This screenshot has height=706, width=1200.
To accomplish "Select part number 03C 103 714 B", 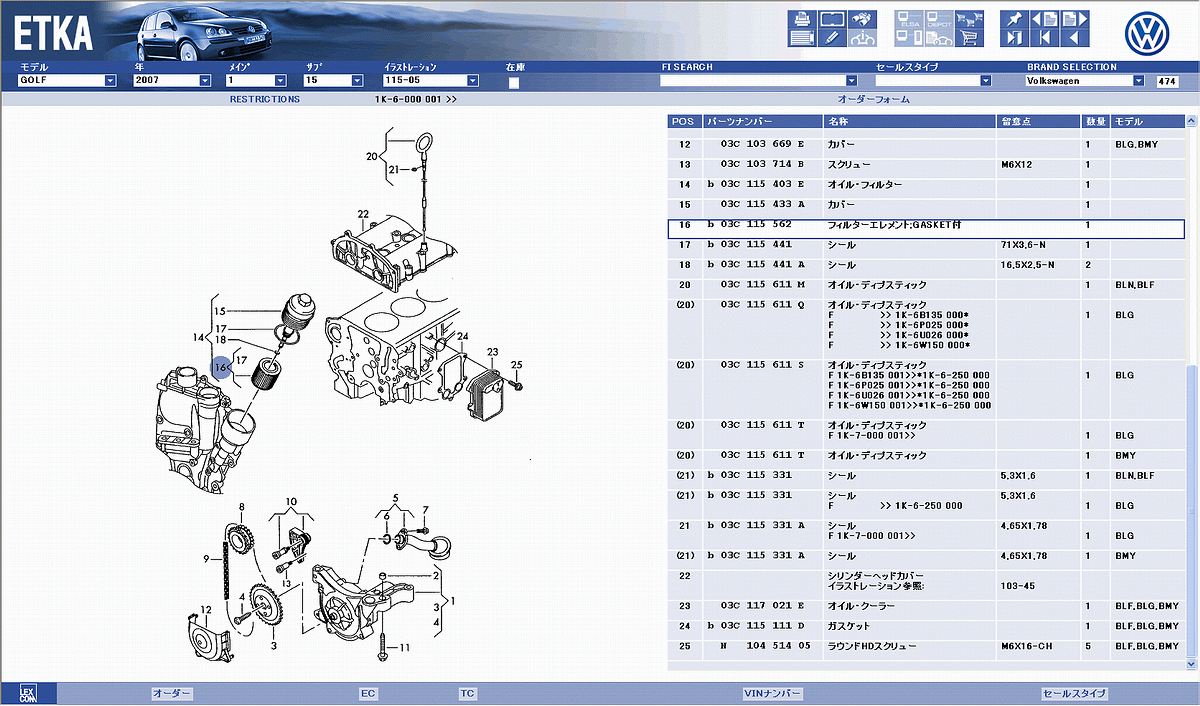I will click(762, 164).
